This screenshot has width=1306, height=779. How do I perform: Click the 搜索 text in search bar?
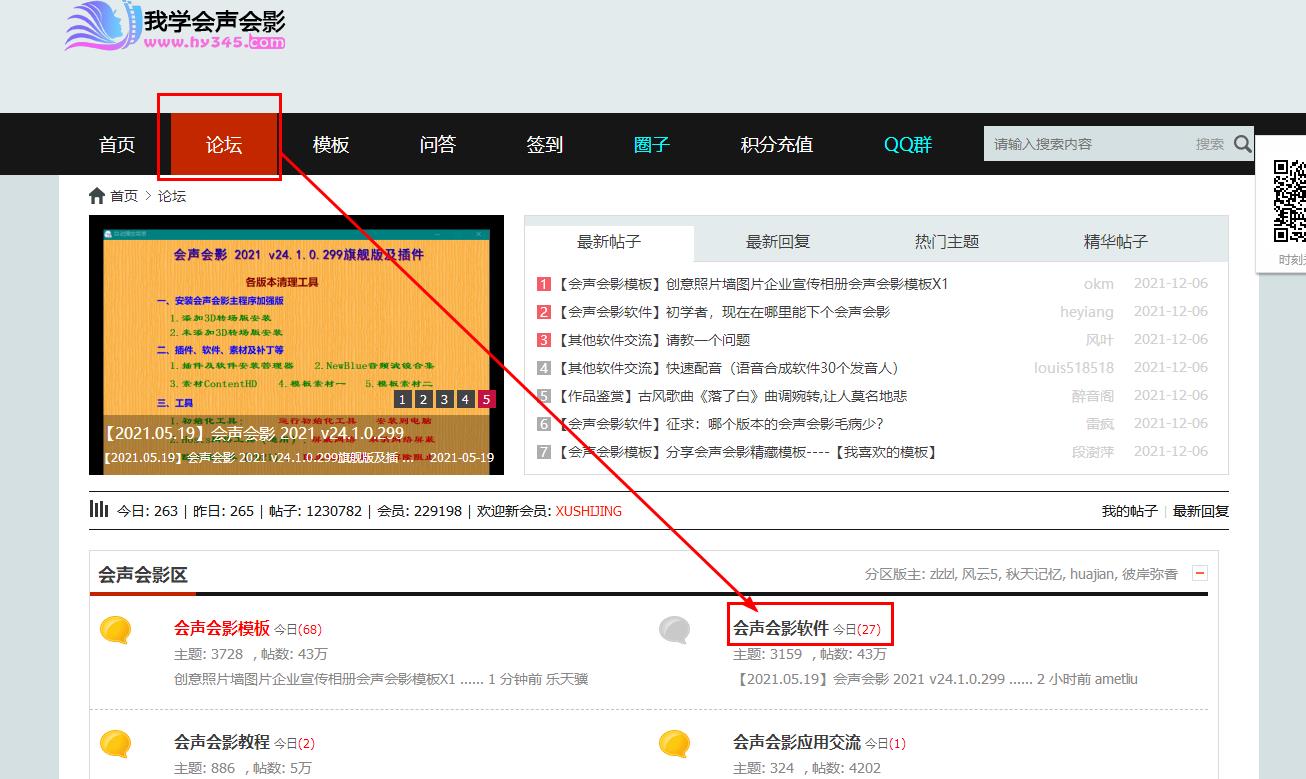(1210, 144)
